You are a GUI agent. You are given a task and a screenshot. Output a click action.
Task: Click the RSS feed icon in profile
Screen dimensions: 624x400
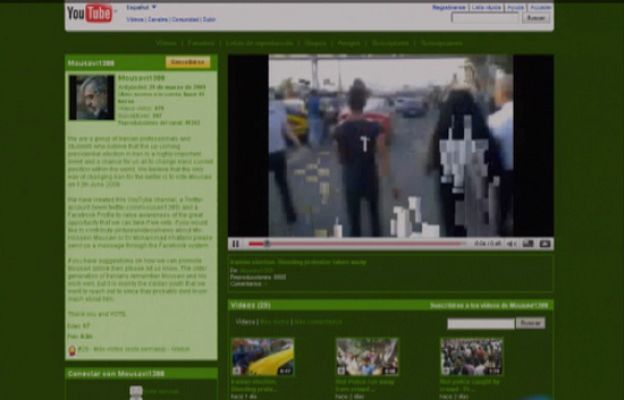[x=72, y=349]
